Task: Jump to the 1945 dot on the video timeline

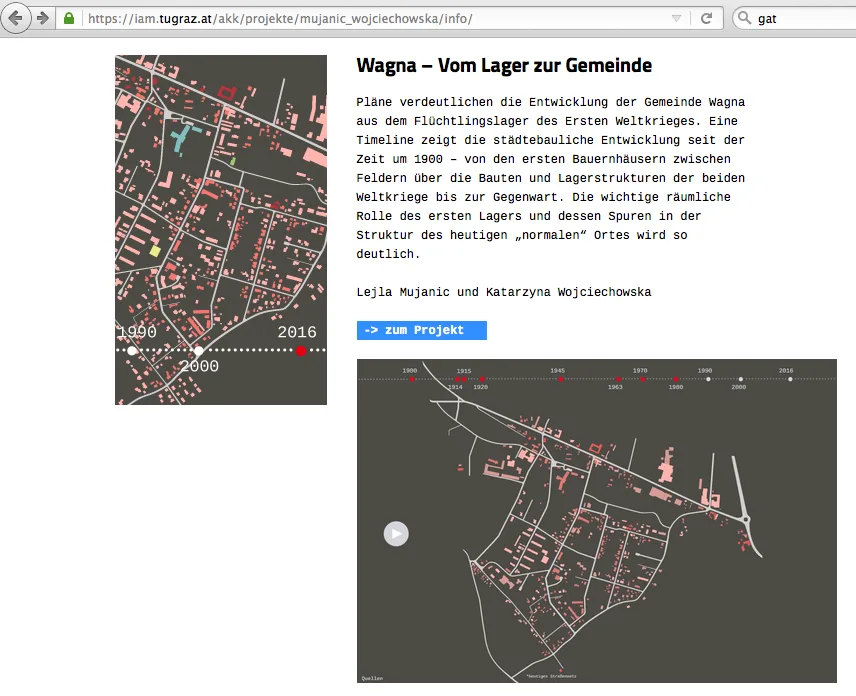Action: point(561,379)
